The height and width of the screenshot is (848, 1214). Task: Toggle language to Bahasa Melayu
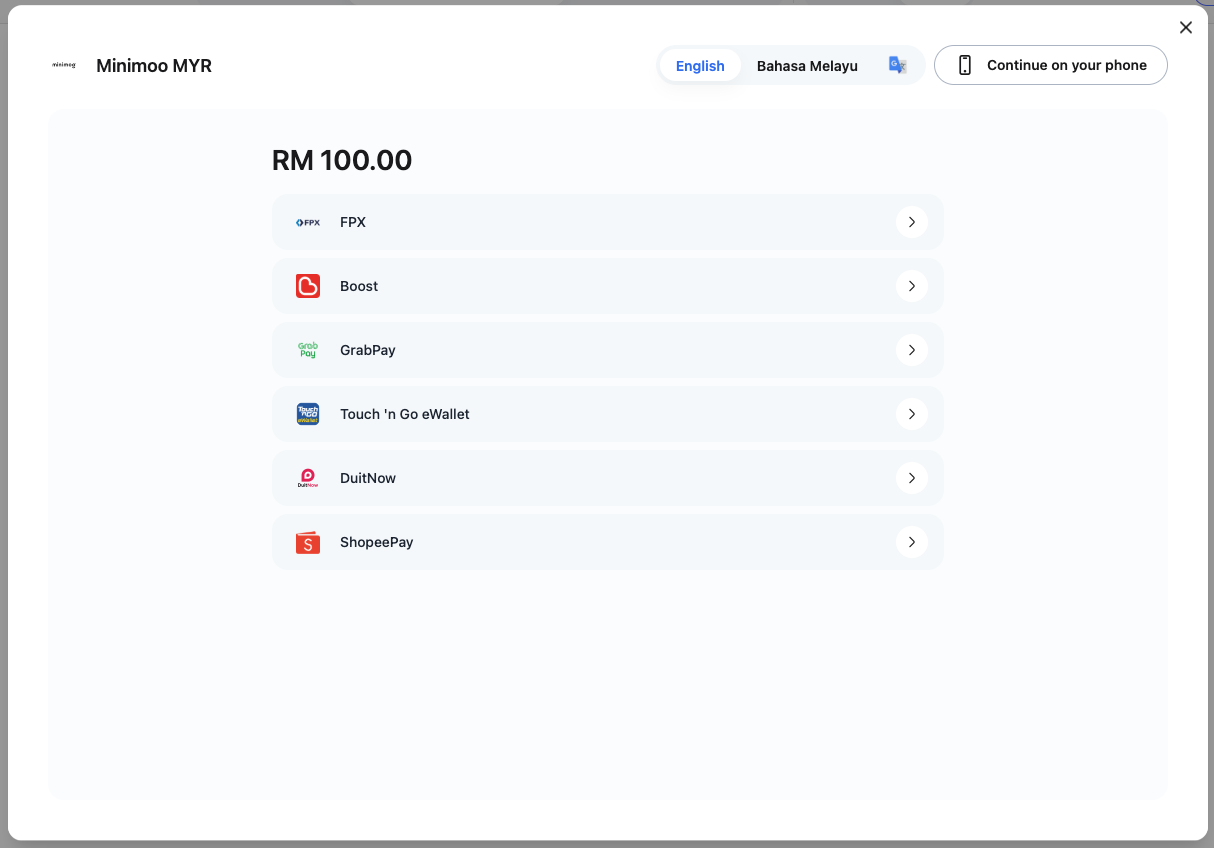[x=807, y=66]
